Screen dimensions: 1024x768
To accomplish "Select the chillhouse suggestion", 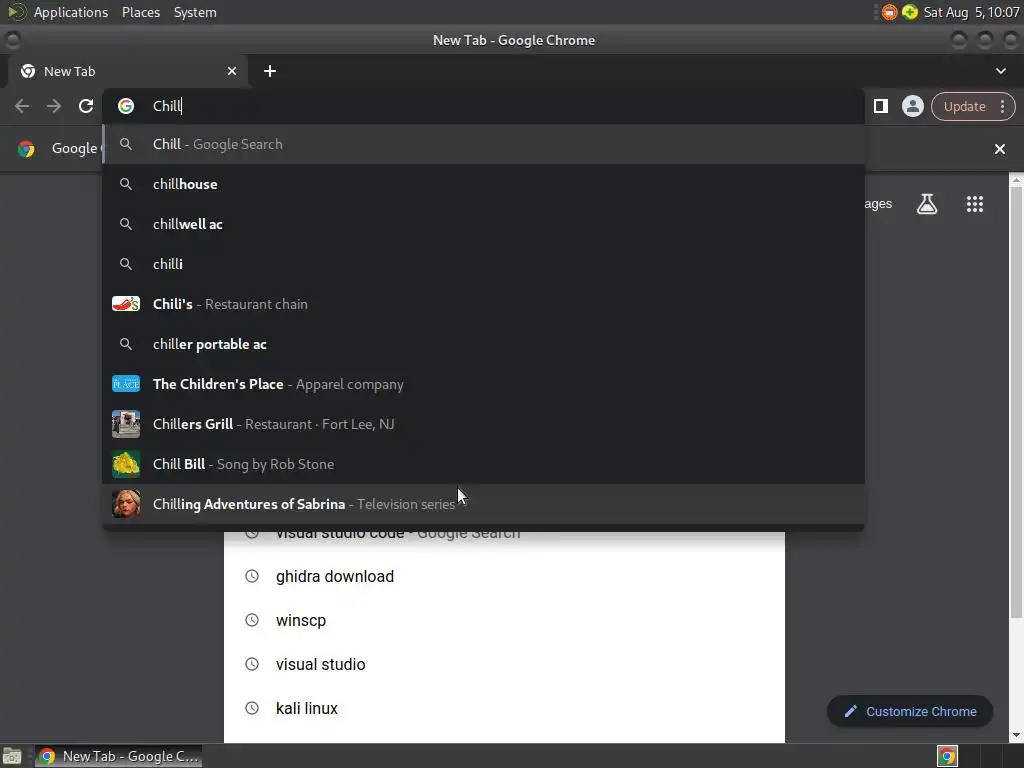I will coord(483,184).
